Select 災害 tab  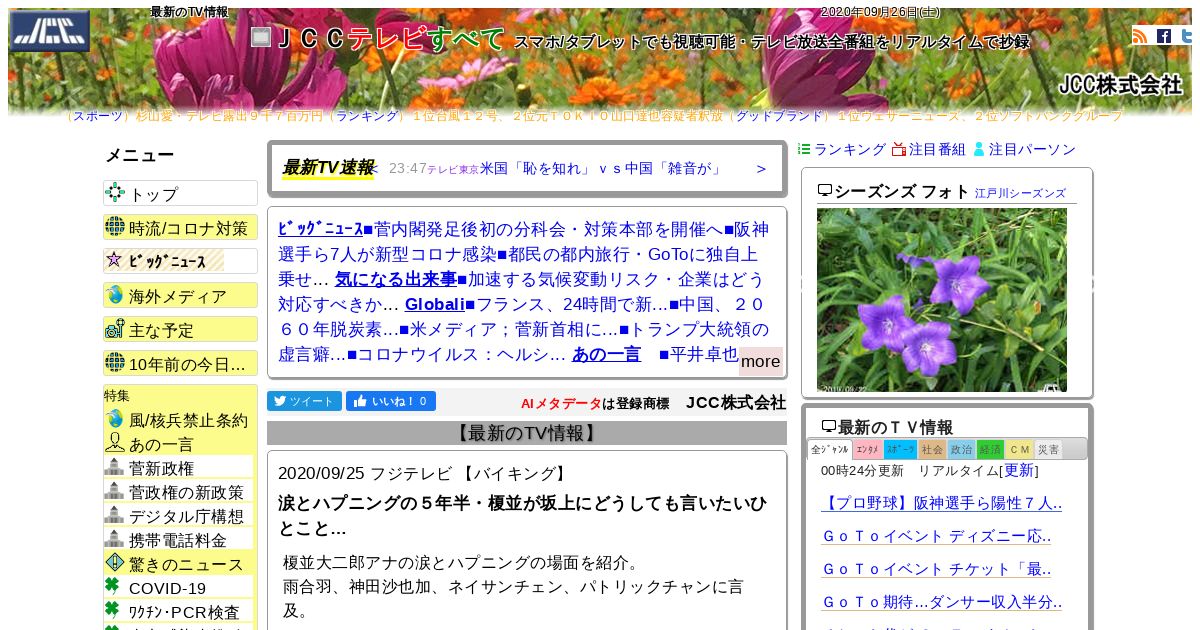pyautogui.click(x=1048, y=450)
